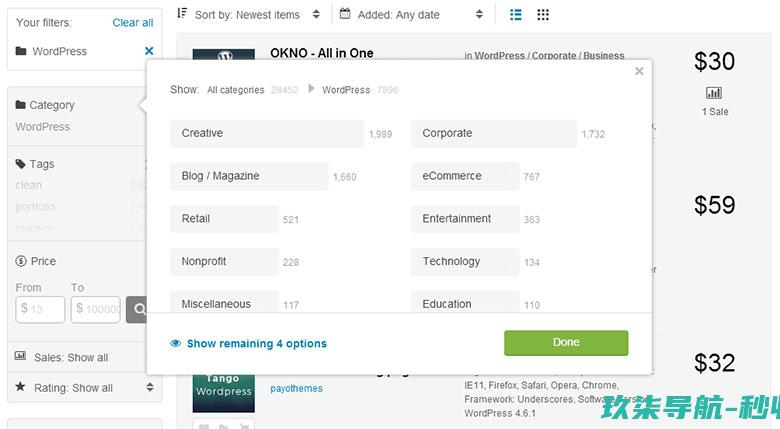
Task: Click the Price section header
Action: (x=36, y=261)
